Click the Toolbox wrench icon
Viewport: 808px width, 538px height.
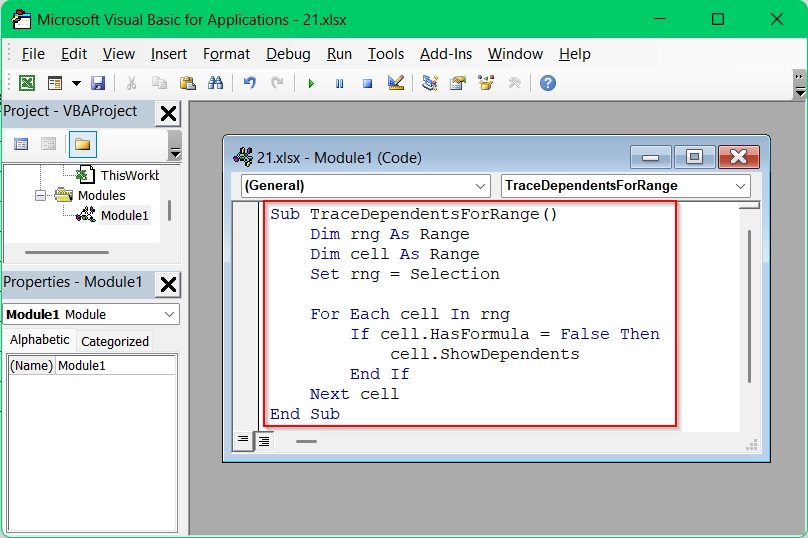(514, 83)
